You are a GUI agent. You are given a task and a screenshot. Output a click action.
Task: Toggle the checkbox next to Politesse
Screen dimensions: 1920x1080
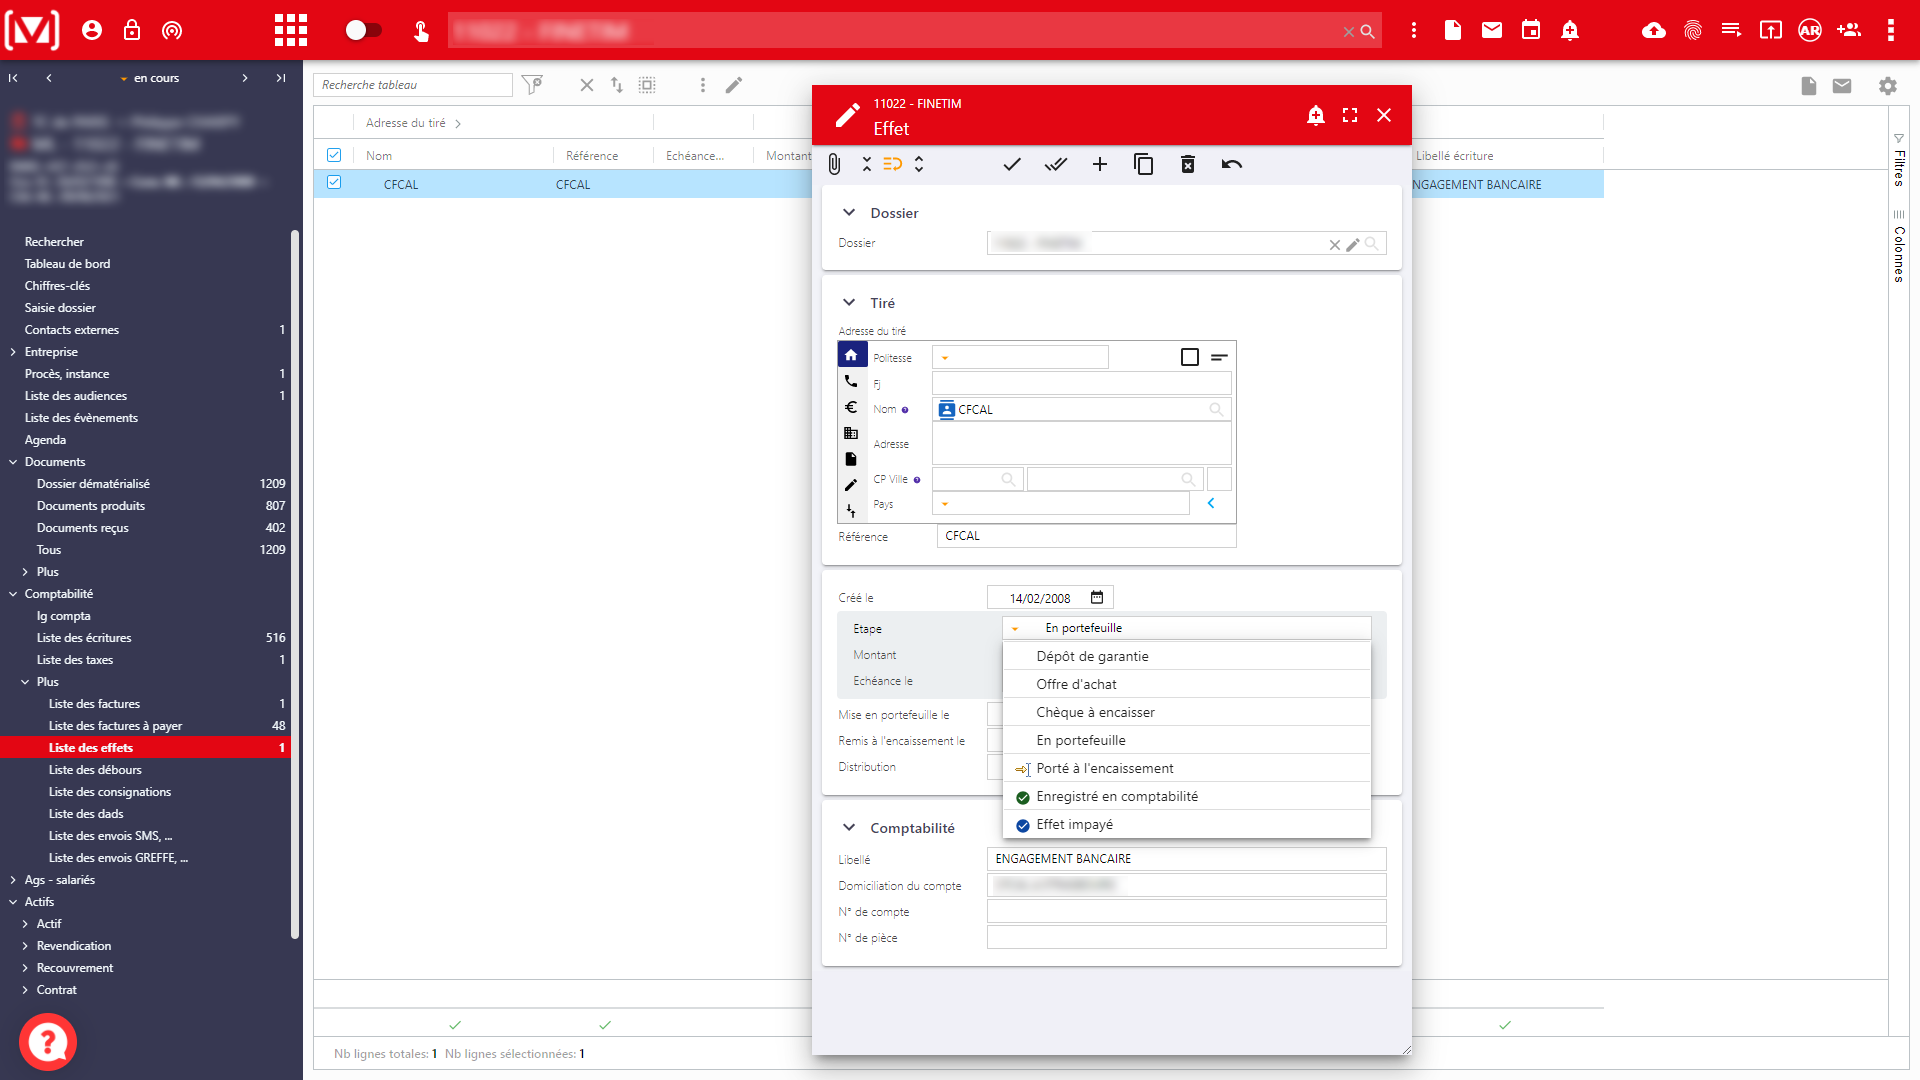point(1190,357)
